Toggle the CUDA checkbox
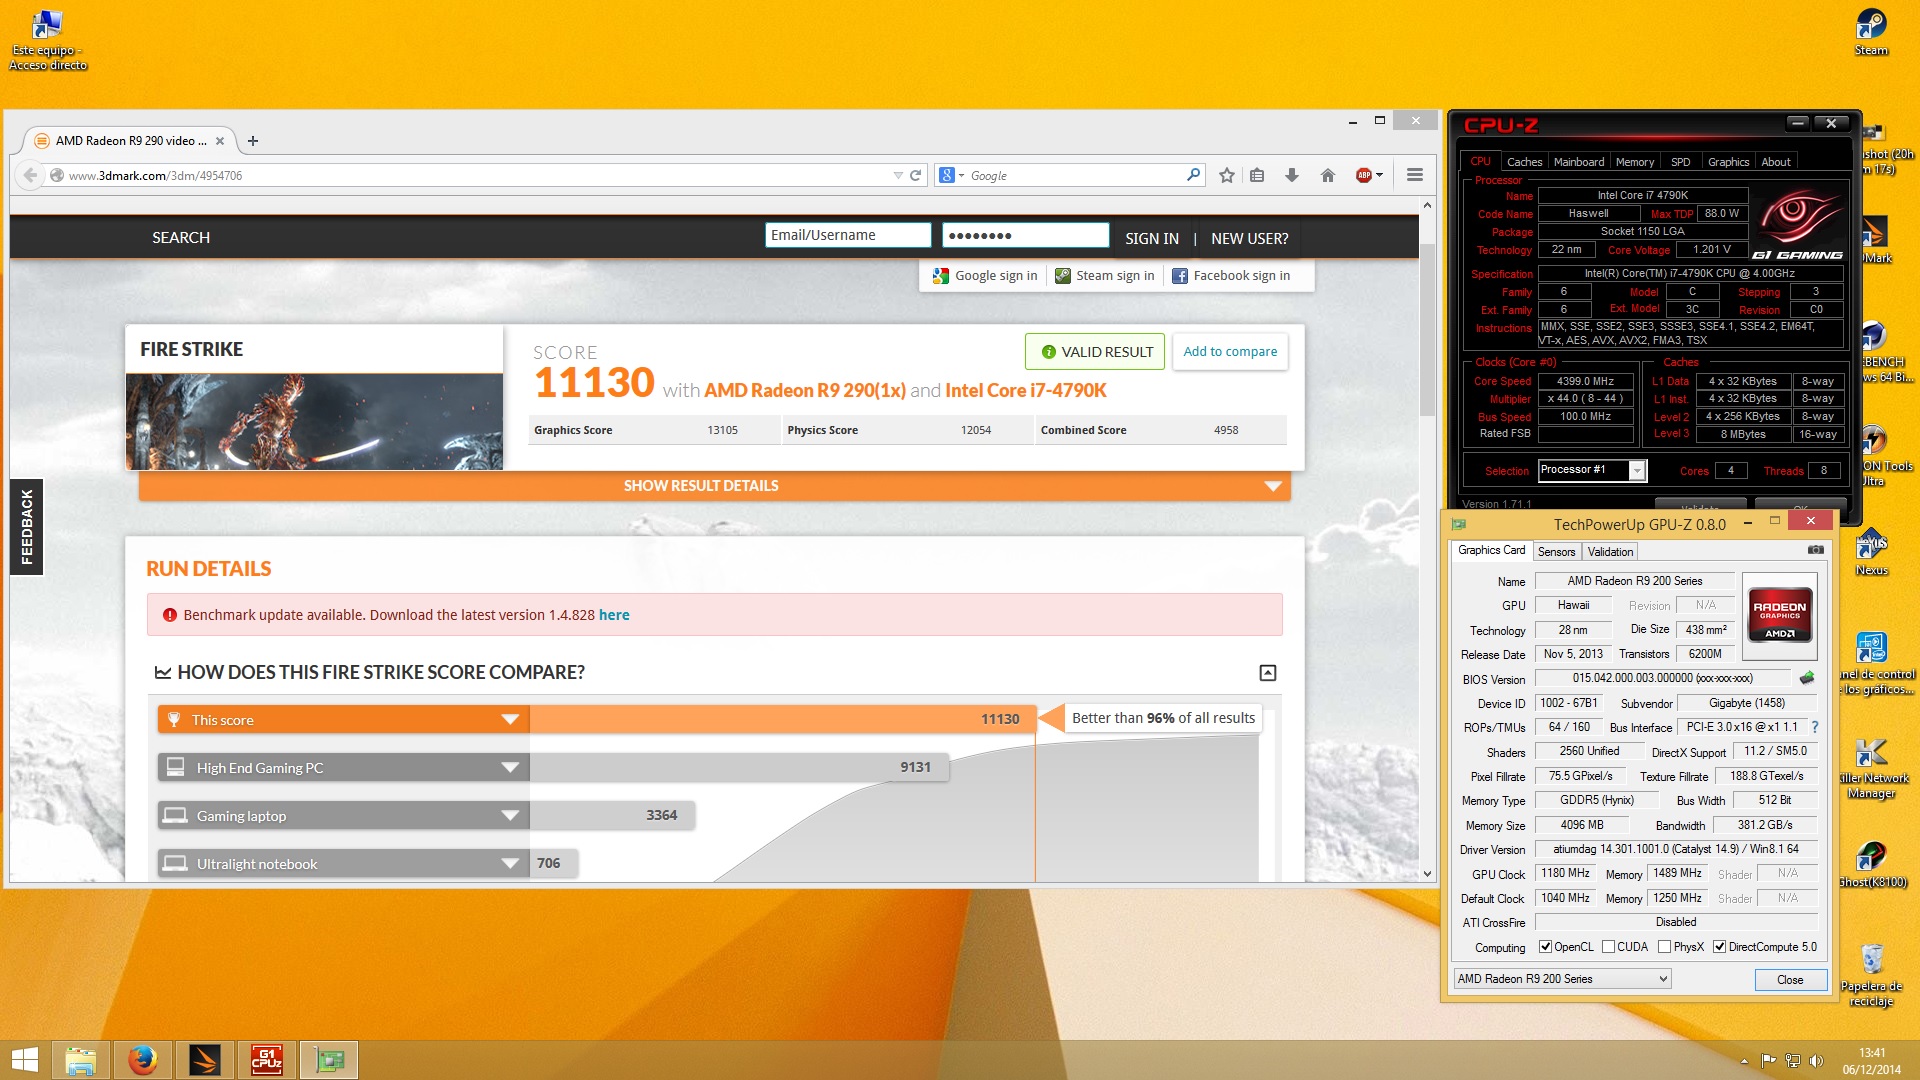Screen dimensions: 1920x1080 (x=1608, y=947)
